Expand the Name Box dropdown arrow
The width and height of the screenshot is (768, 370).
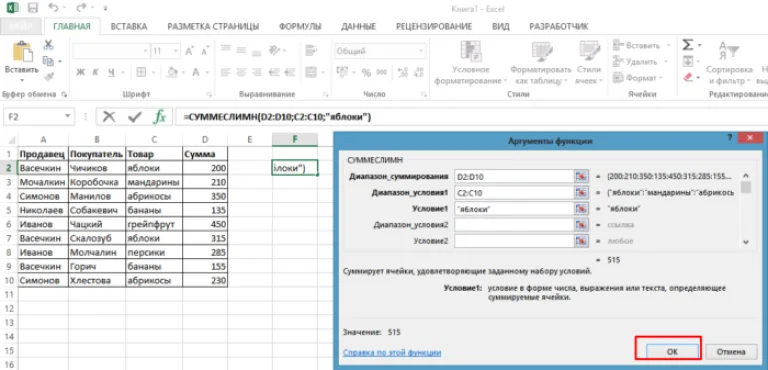click(68, 117)
